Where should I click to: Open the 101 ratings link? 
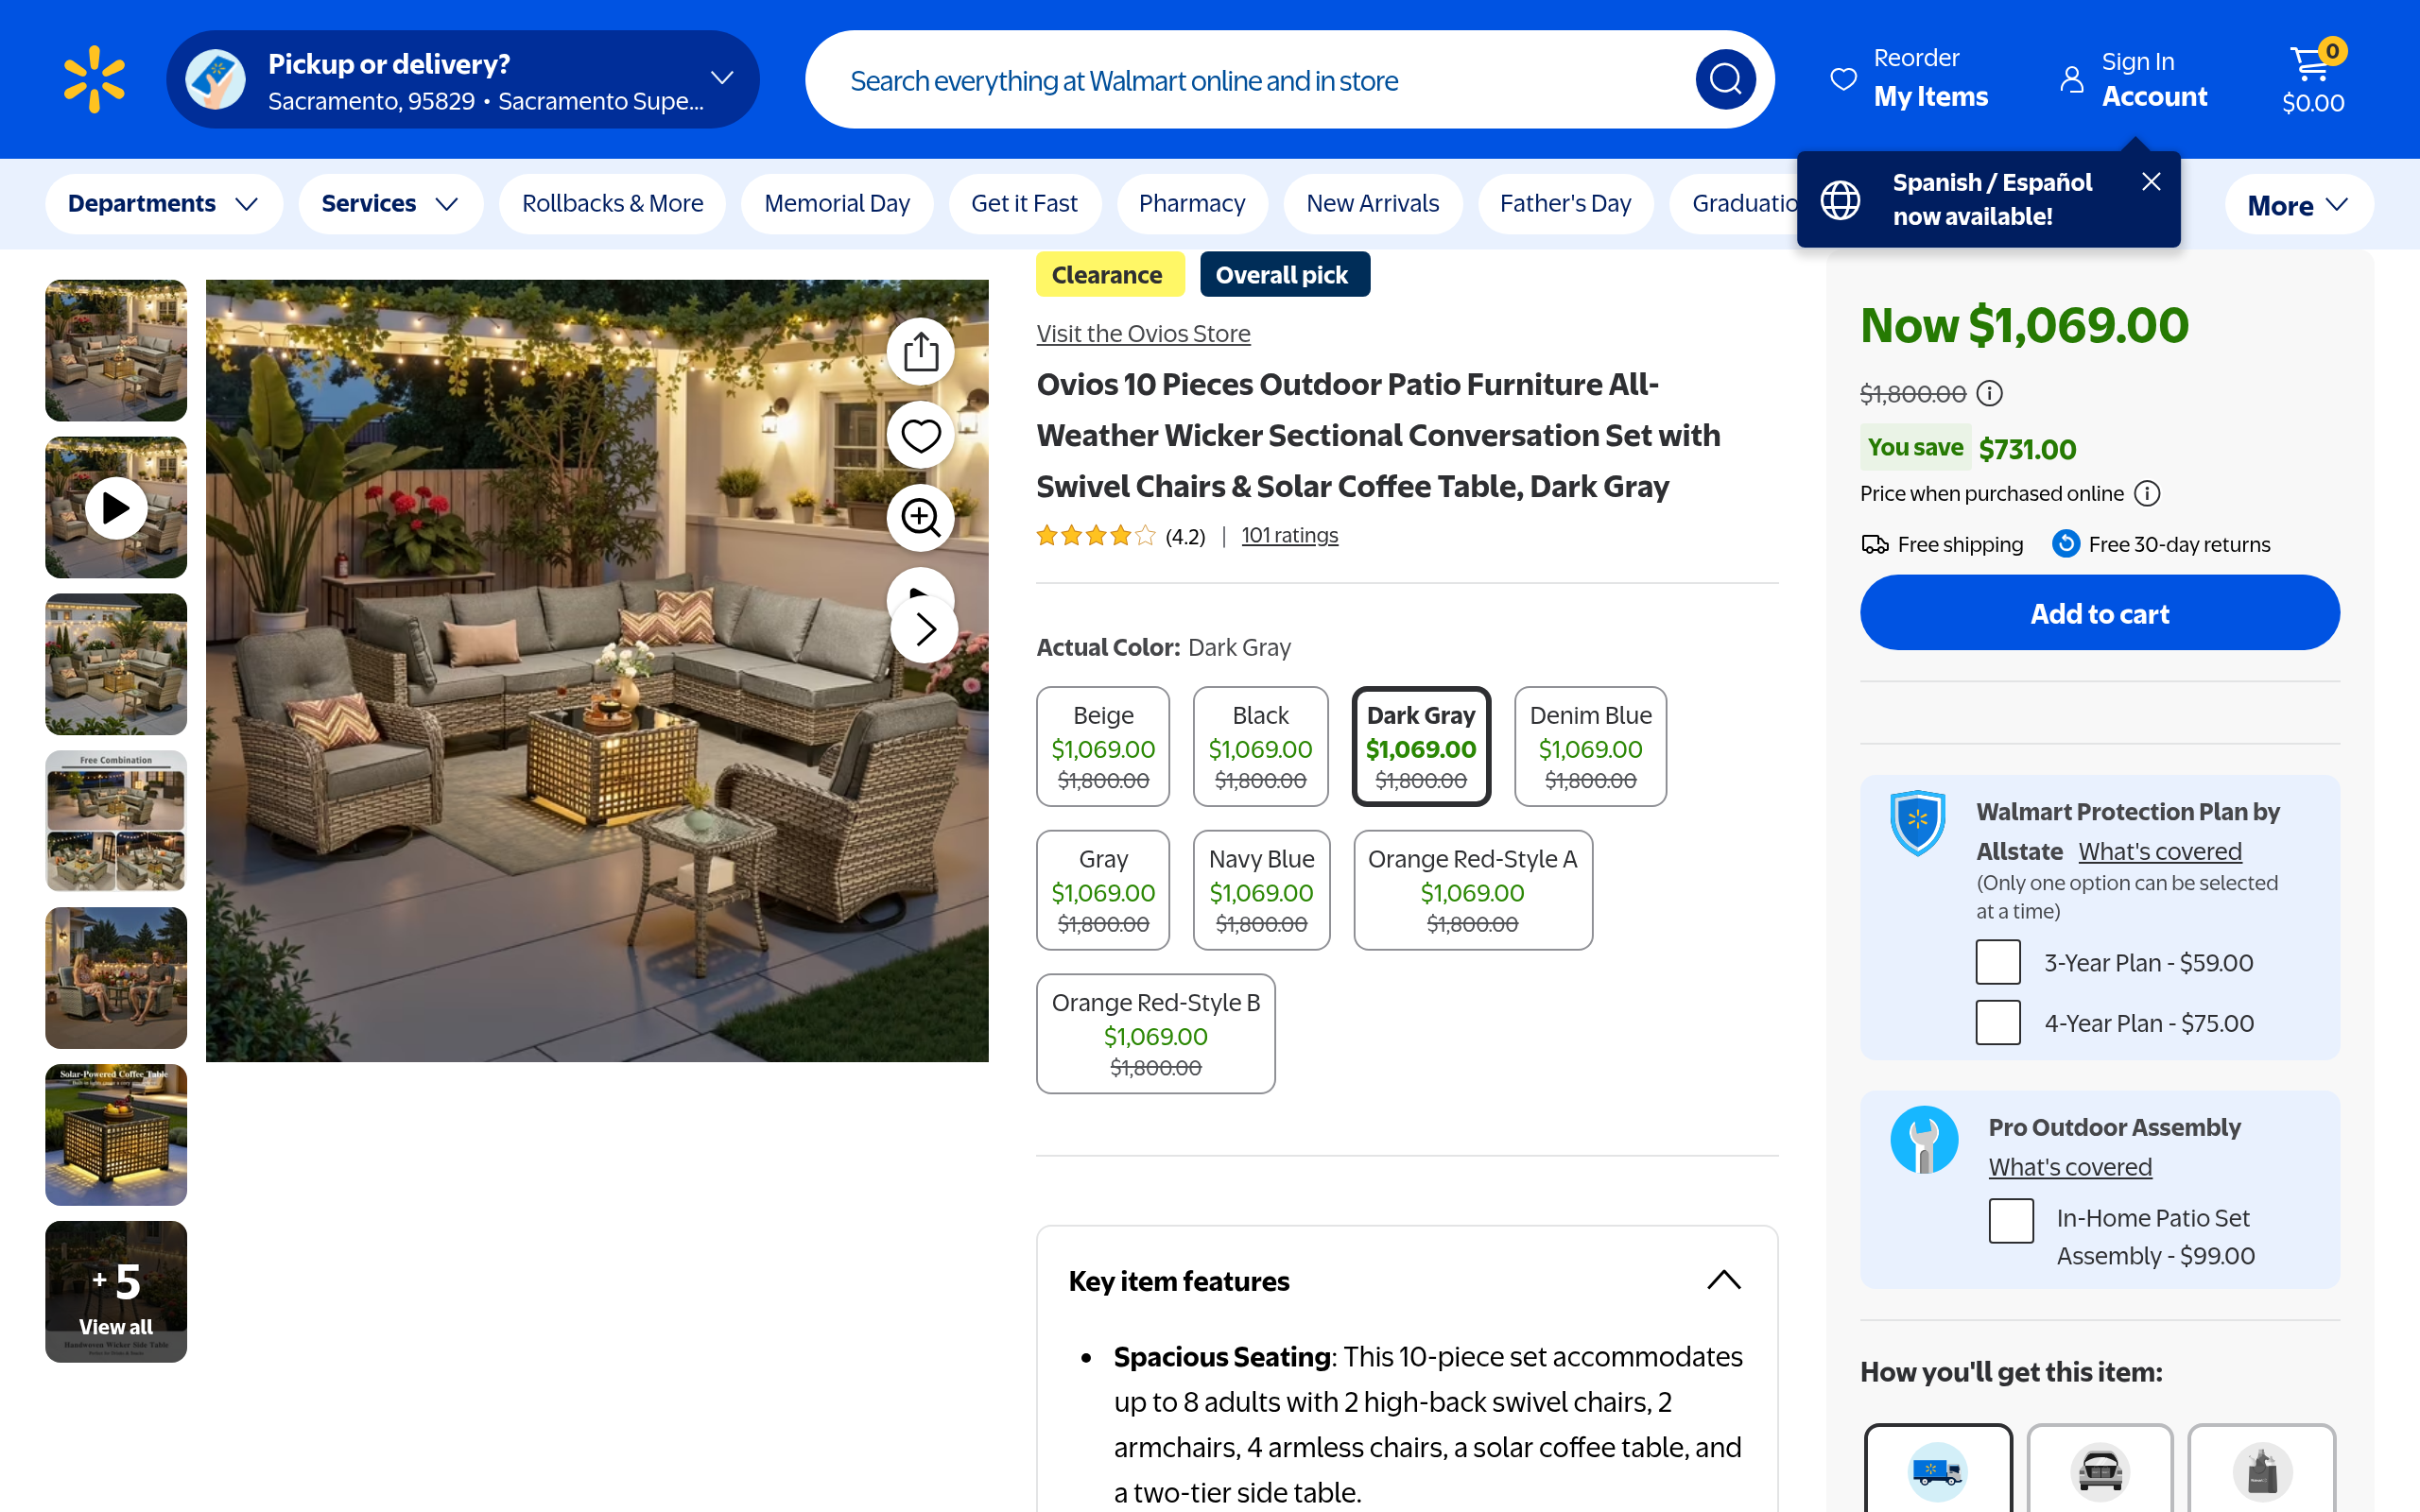(1289, 536)
